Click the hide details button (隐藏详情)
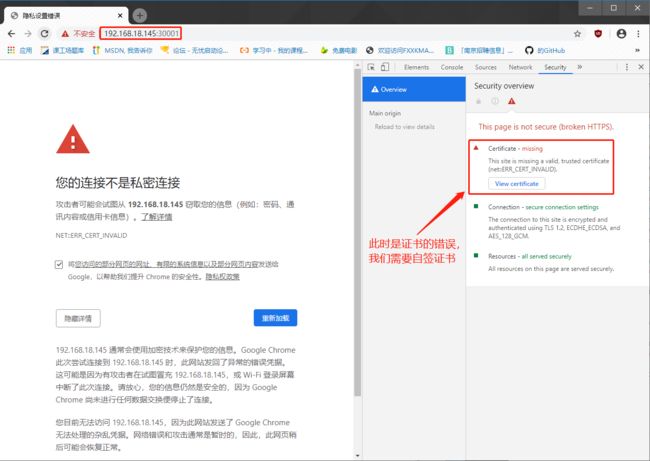The image size is (650, 461). (78, 318)
